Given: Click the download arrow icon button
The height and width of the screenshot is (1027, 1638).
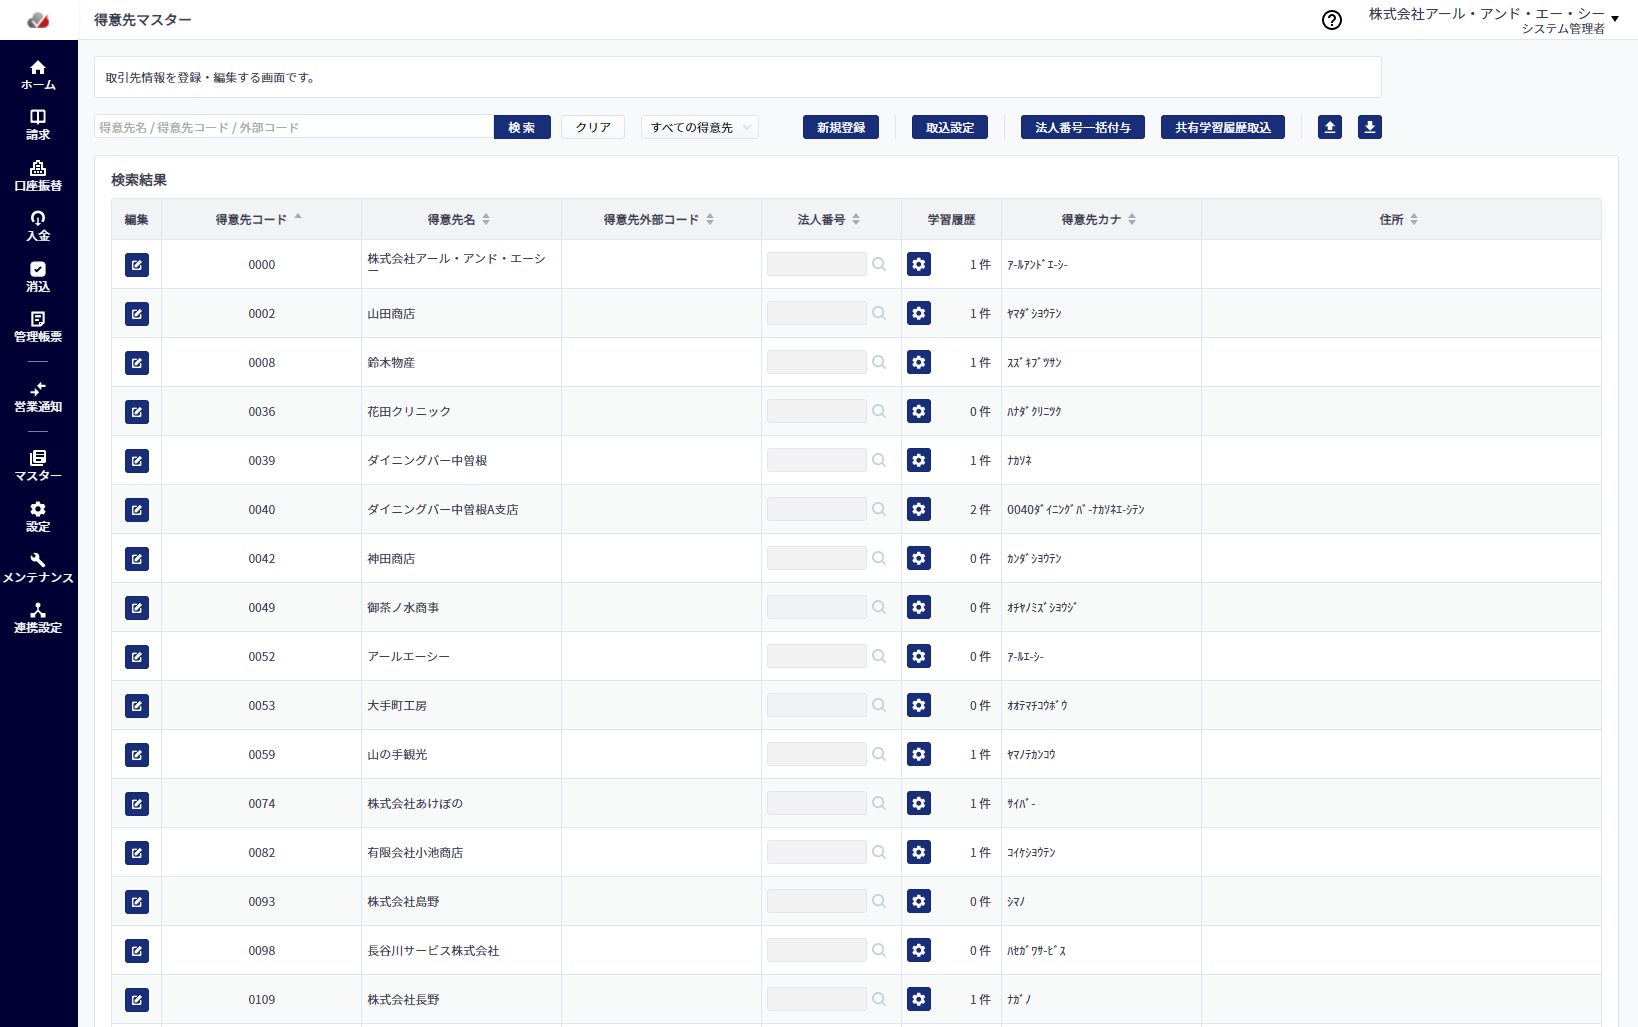Looking at the screenshot, I should point(1370,127).
